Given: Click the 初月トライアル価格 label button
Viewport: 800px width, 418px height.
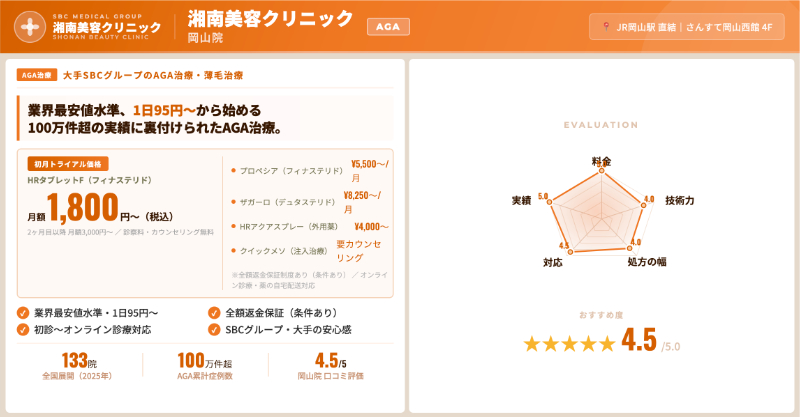Looking at the screenshot, I should point(68,164).
